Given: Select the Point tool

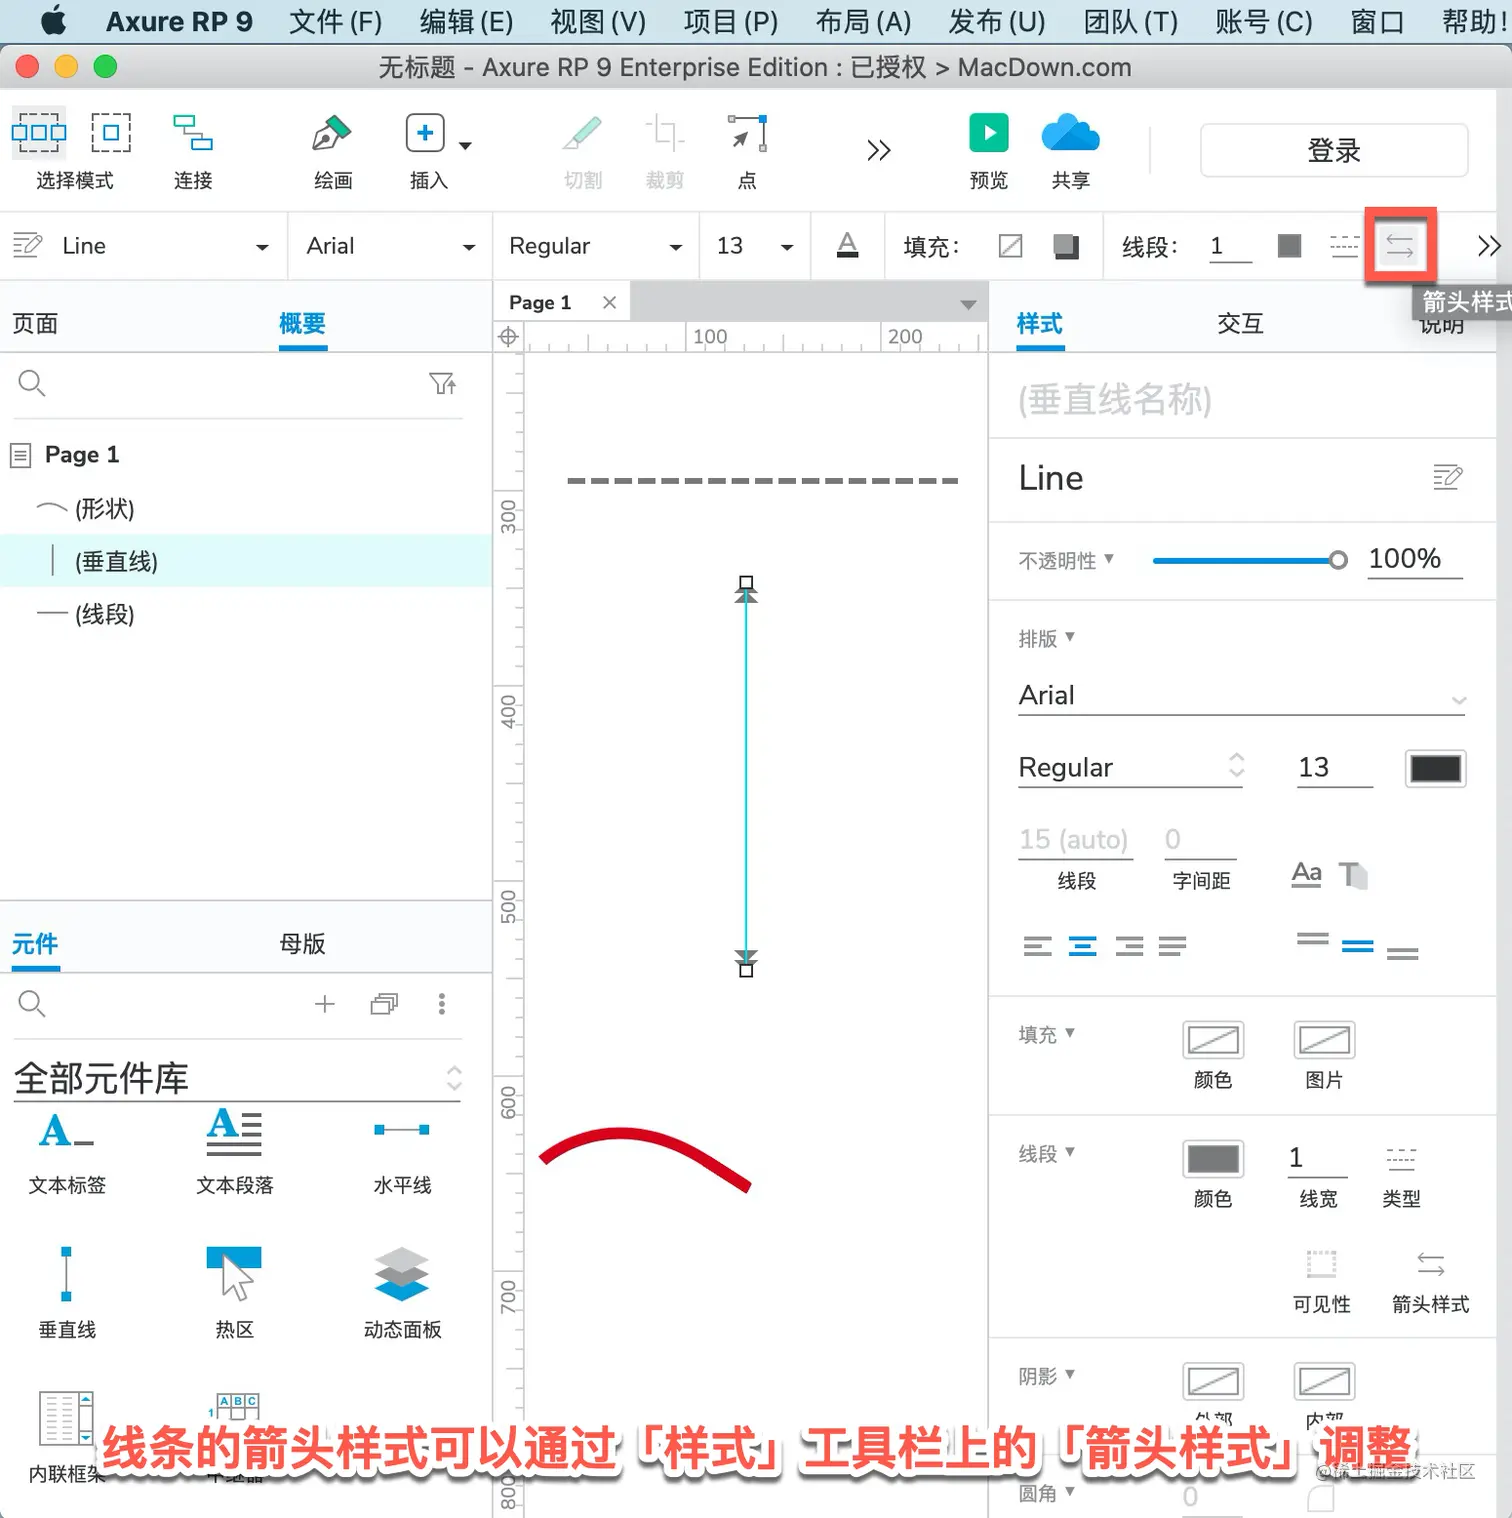Looking at the screenshot, I should [x=747, y=133].
